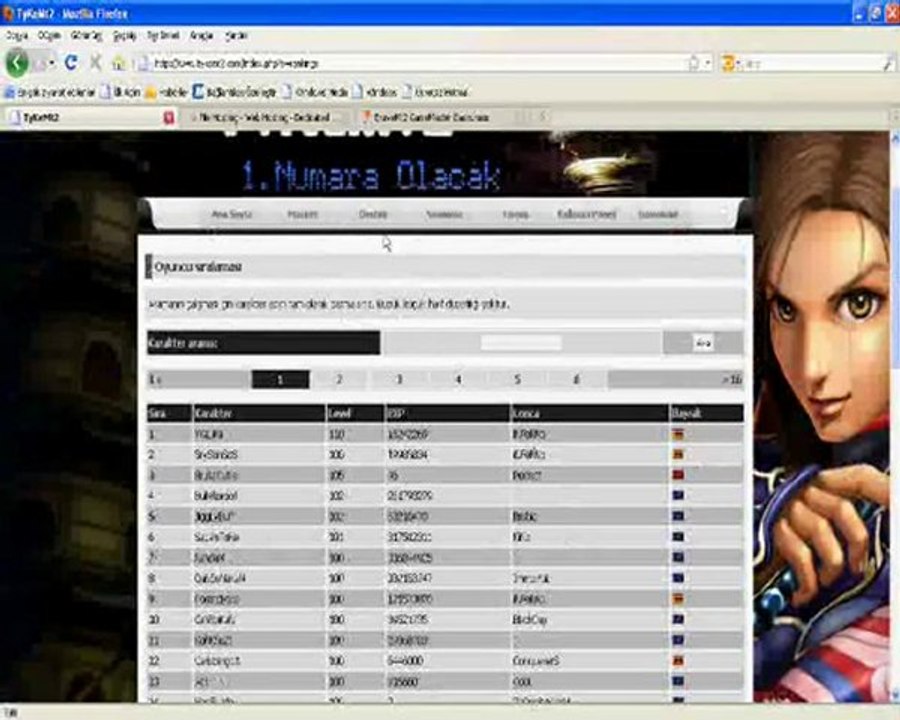The width and height of the screenshot is (900, 720).
Task: Click the magnifier icon in the search box
Action: pyautogui.click(x=888, y=64)
